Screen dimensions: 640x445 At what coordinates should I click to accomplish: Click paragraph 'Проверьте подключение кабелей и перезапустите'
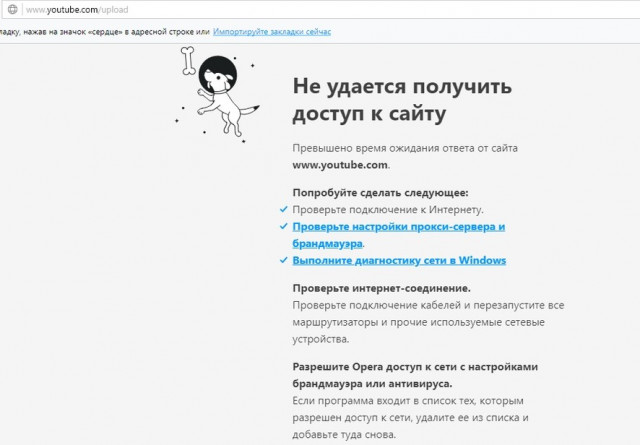point(428,322)
